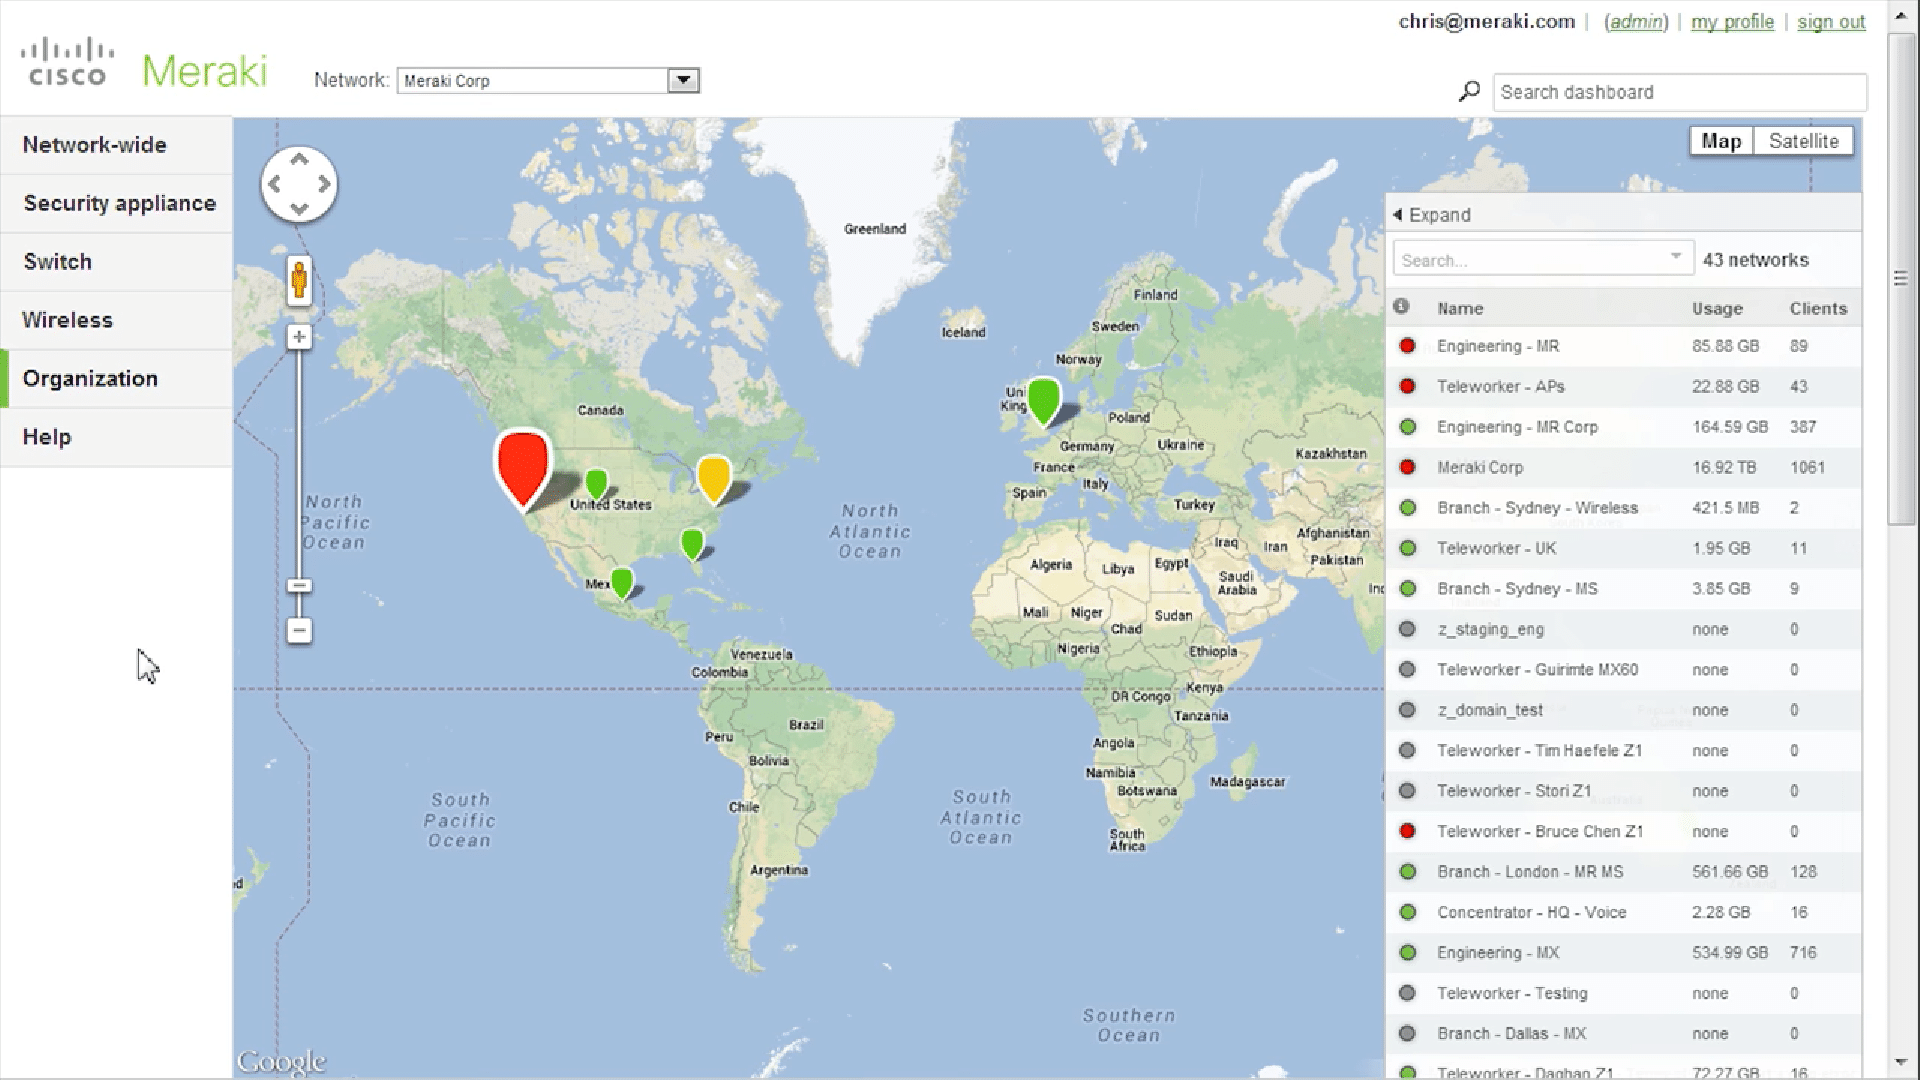1920x1080 pixels.
Task: Click the admin link
Action: [x=1636, y=22]
